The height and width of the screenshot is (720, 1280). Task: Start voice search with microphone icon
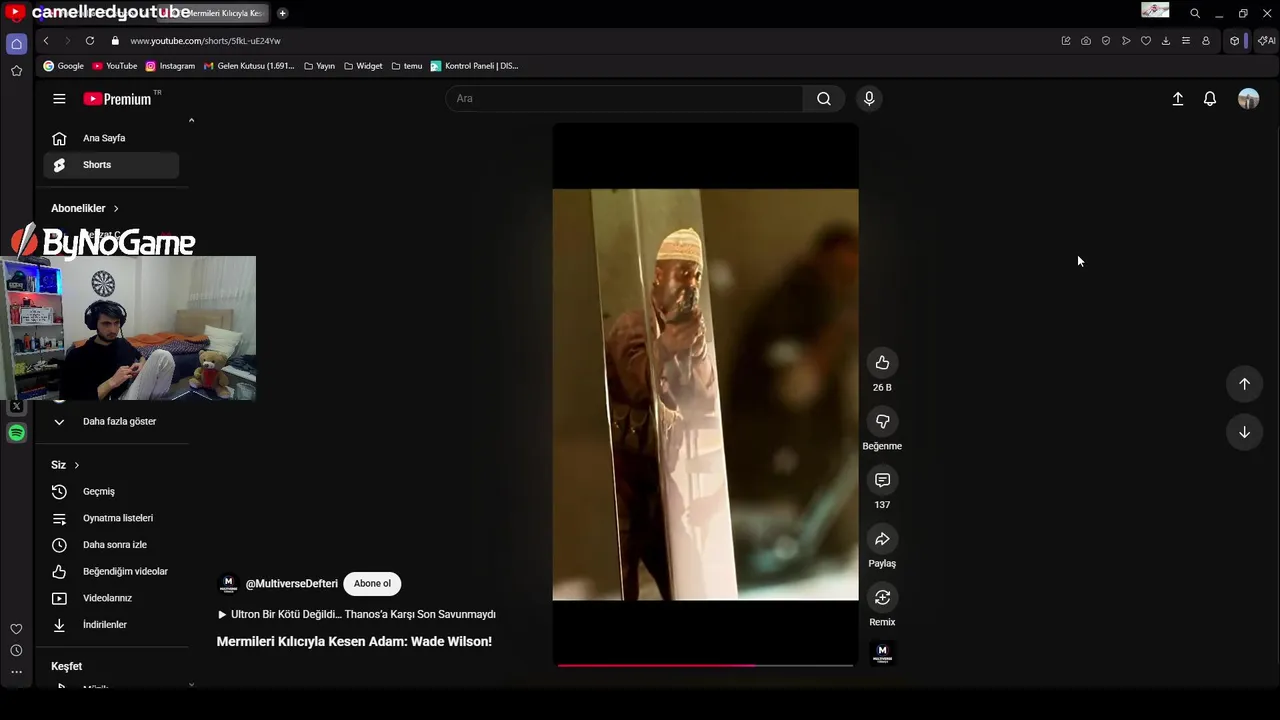[x=869, y=99]
